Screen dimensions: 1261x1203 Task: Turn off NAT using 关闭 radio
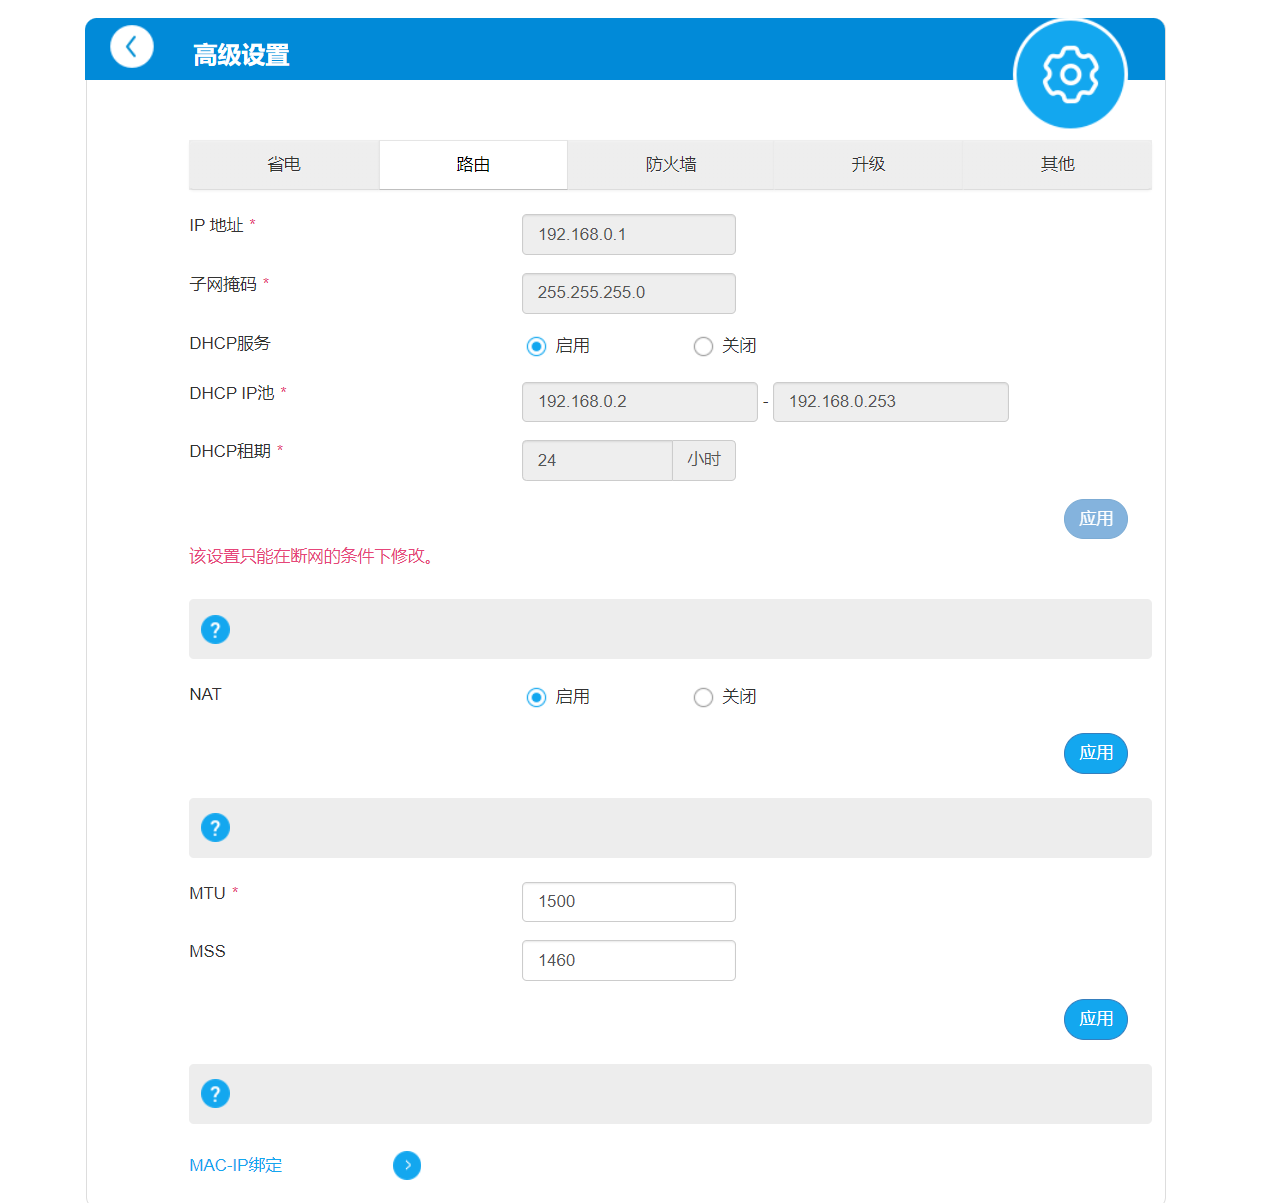coord(703,697)
